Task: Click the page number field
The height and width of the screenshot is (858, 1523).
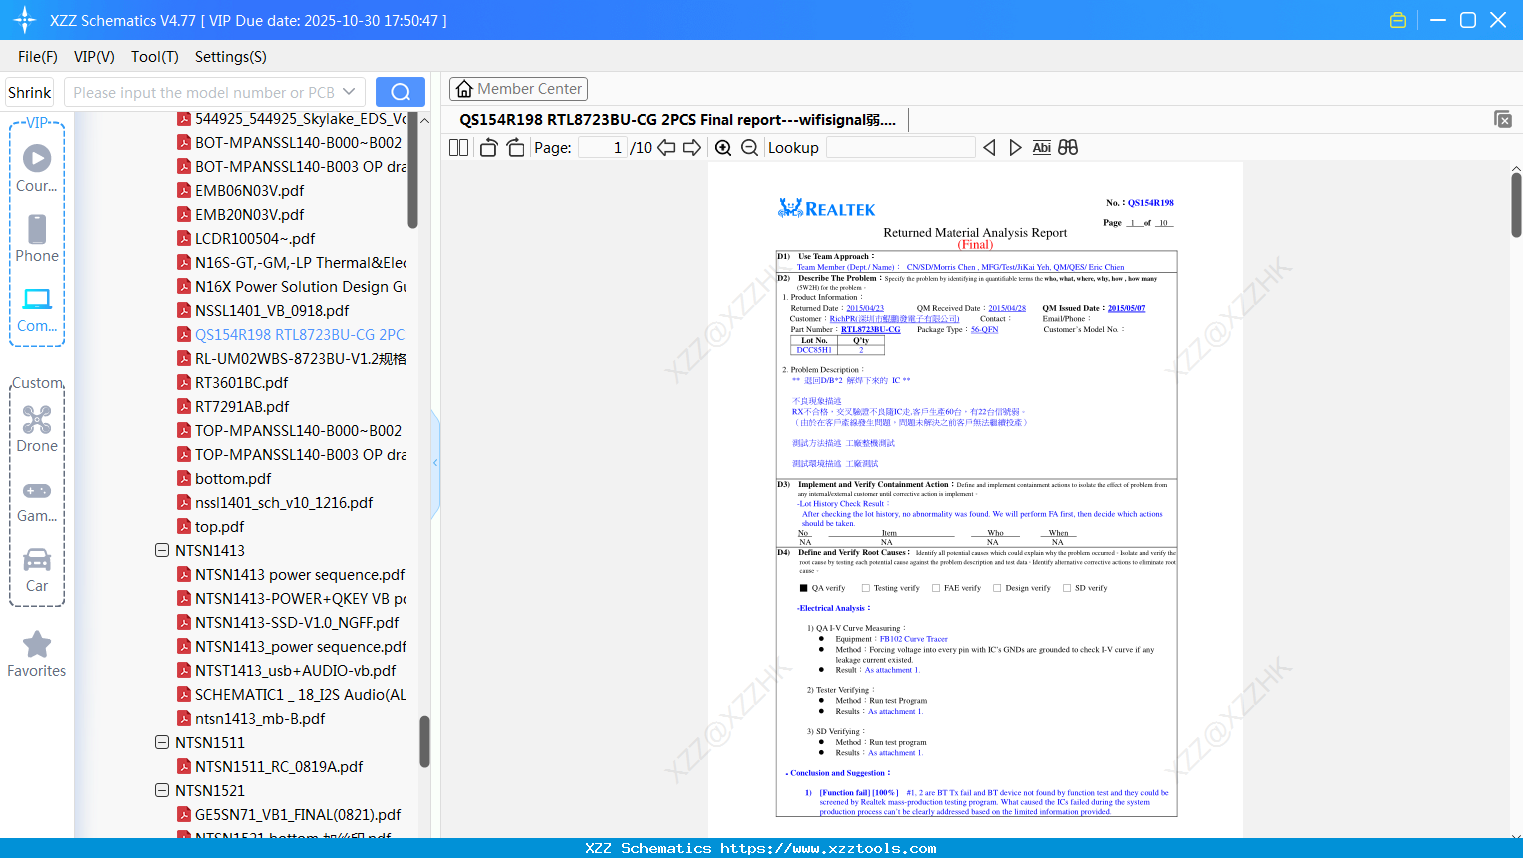Action: point(603,148)
